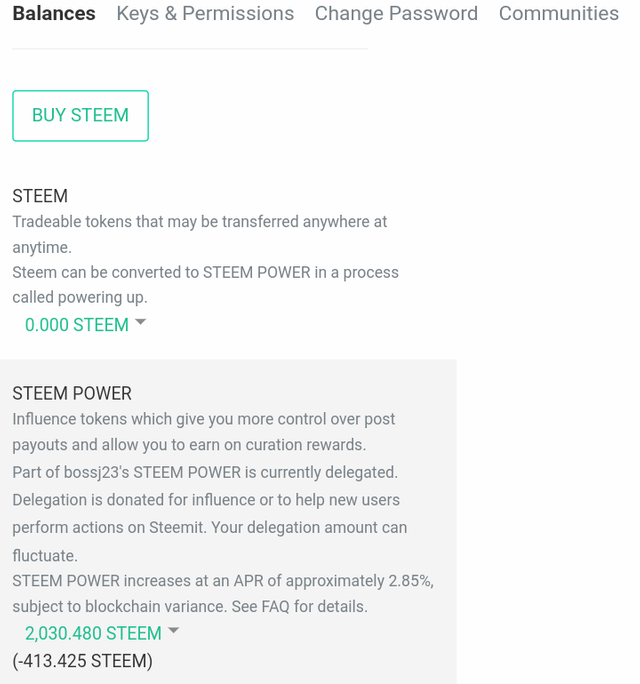Select the delegated amount (-413.425 STEEM)

(82, 660)
